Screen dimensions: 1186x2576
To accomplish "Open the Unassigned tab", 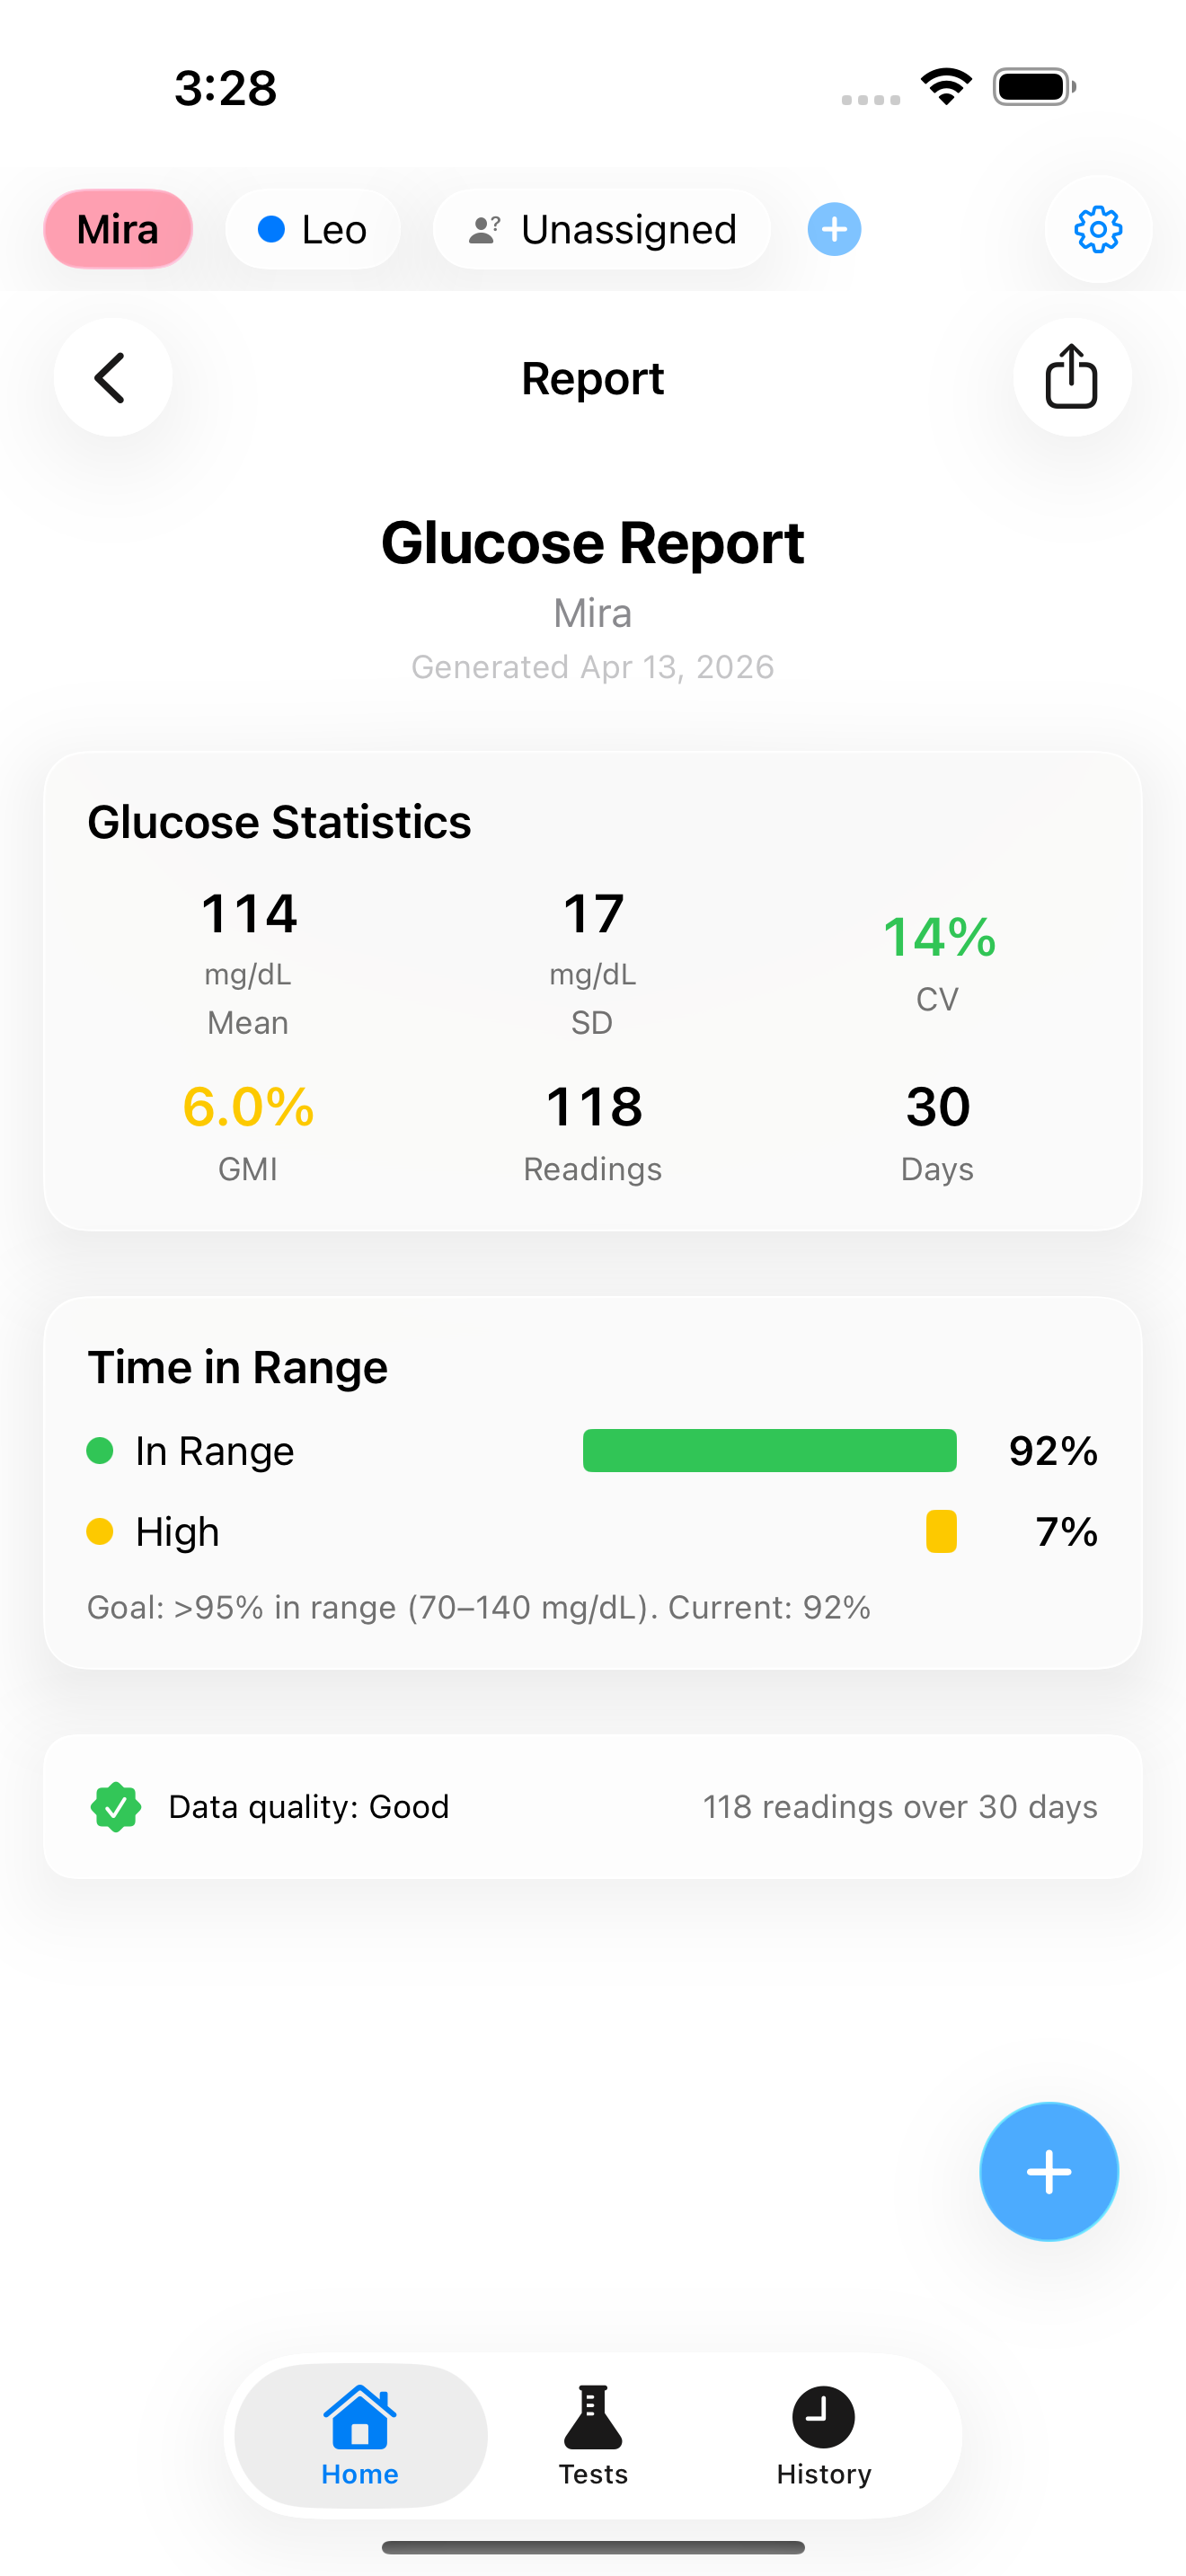I will tap(601, 229).
